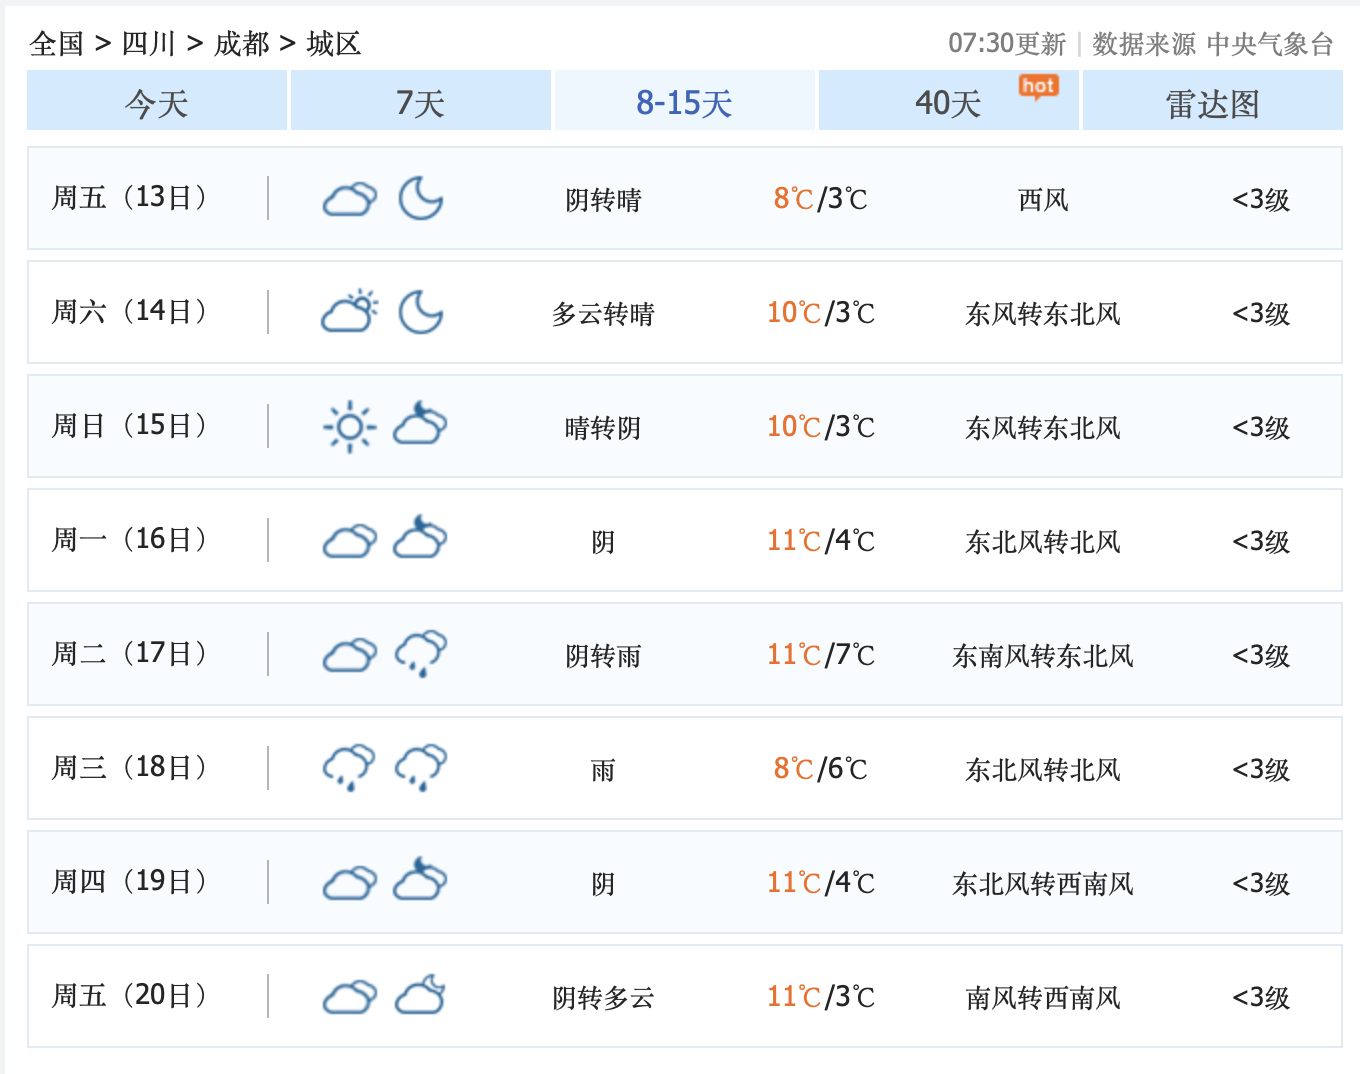This screenshot has height=1074, width=1360.
Task: Click 8℃/6℃ temperature on 18日
Action: click(x=820, y=769)
